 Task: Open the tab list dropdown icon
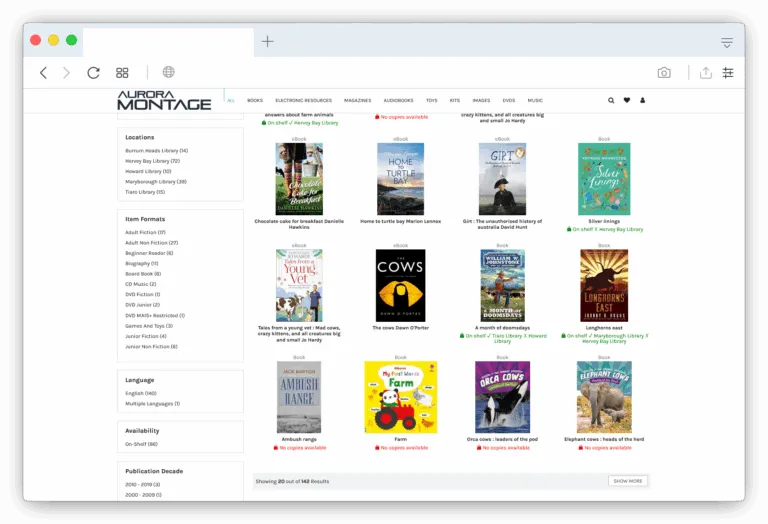[x=727, y=43]
